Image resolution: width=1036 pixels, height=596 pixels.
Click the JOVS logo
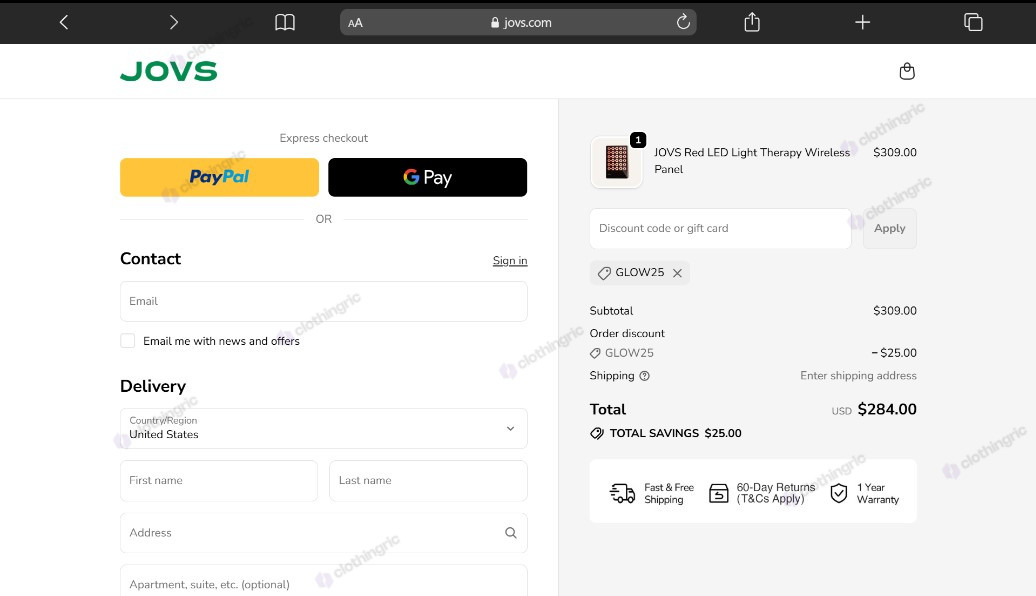pos(168,71)
